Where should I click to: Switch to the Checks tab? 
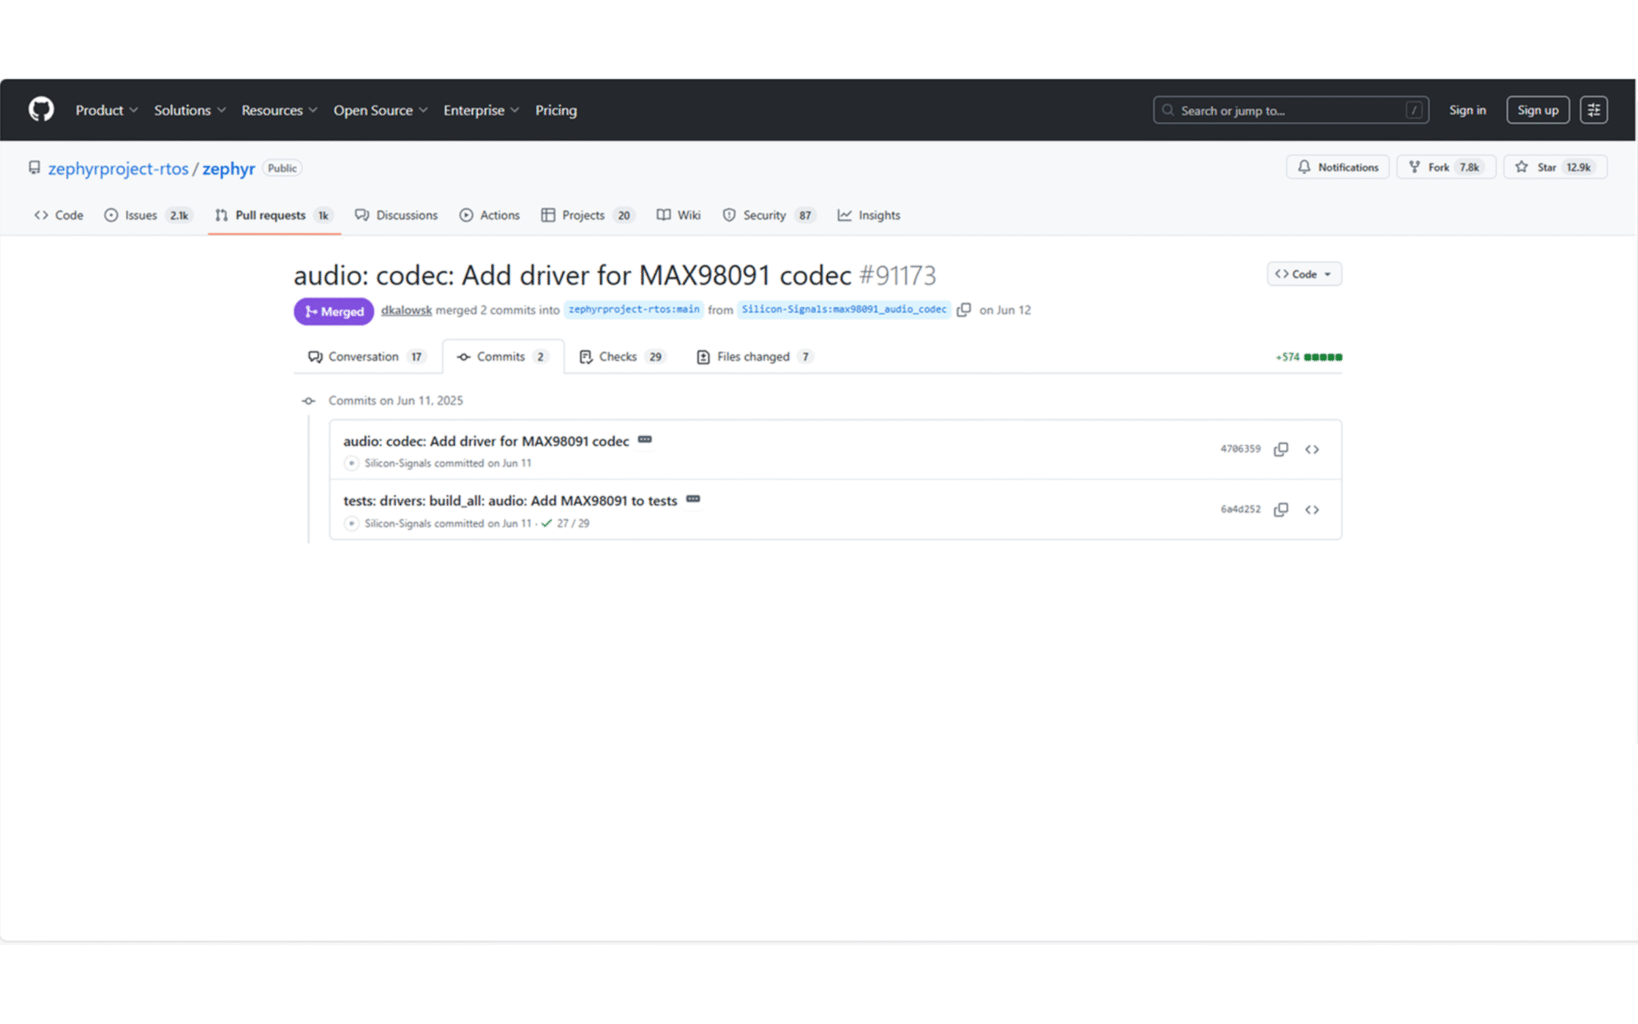[622, 357]
